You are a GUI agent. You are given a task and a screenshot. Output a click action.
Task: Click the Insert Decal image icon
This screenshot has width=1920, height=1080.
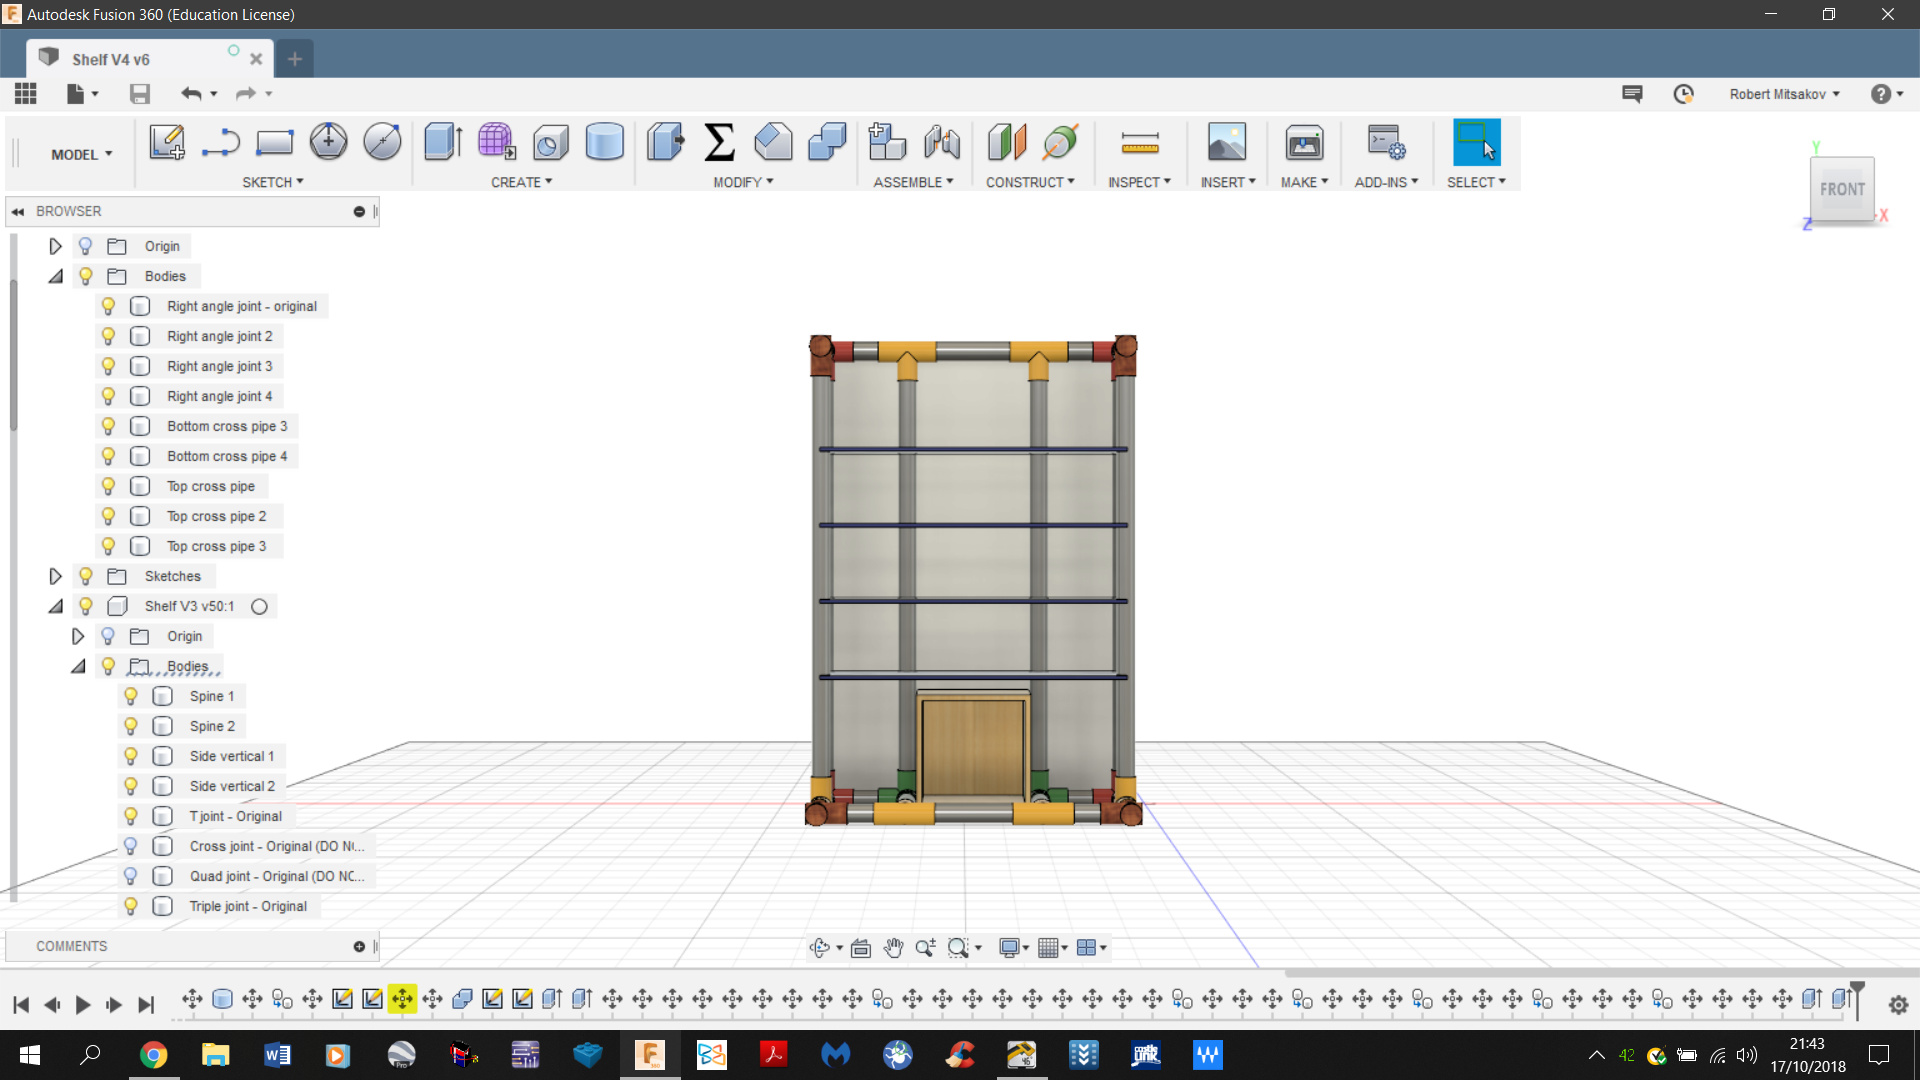[1227, 142]
